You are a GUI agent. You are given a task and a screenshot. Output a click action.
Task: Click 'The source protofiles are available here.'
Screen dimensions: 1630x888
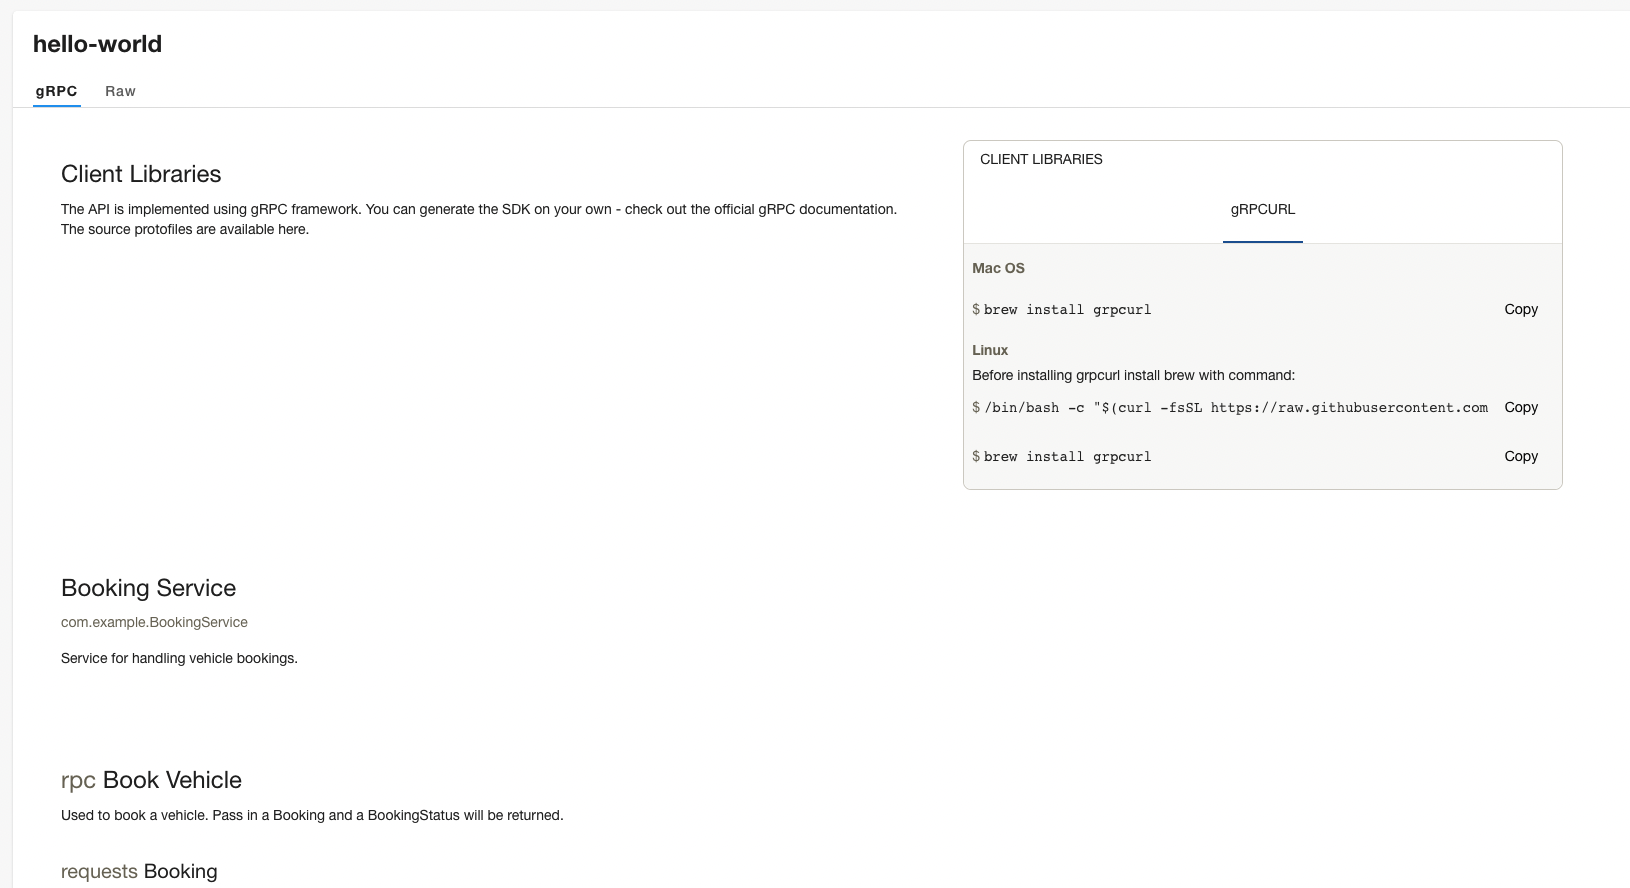[x=185, y=229]
